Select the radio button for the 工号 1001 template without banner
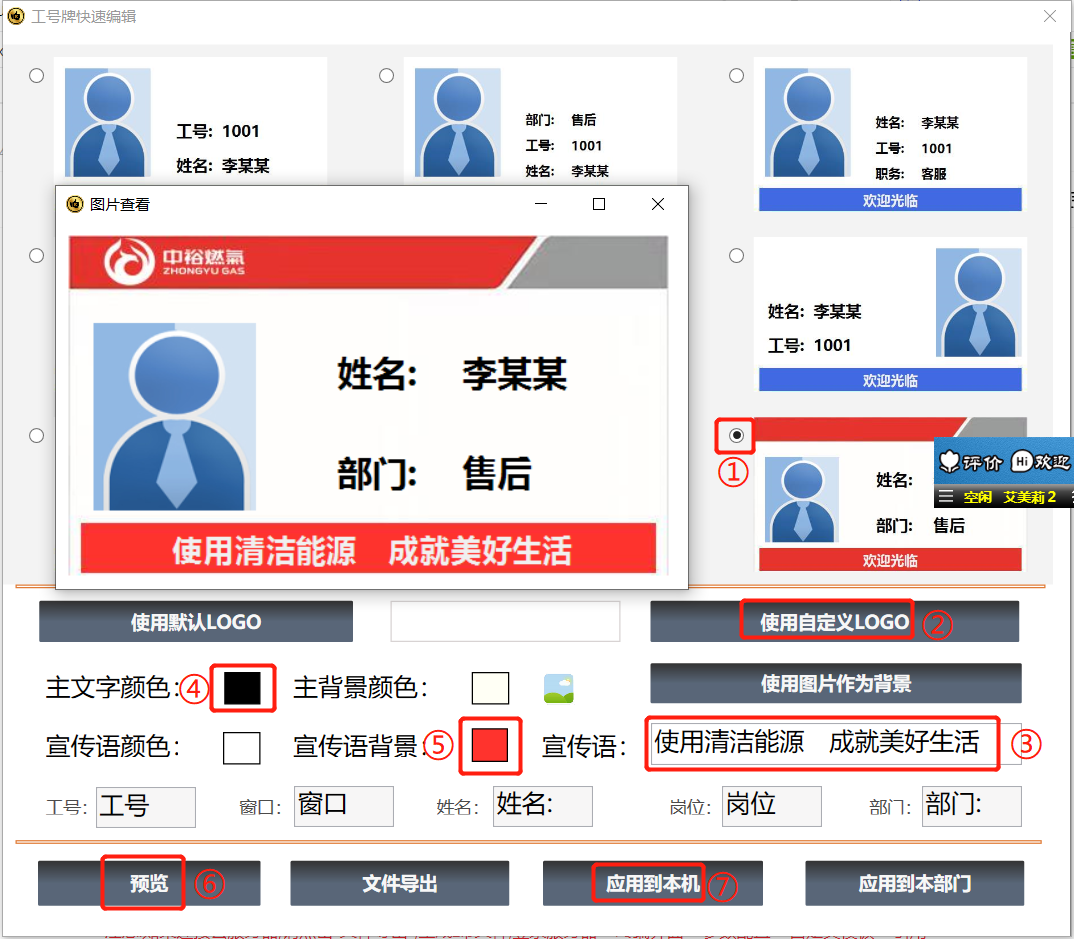This screenshot has height=939, width=1074. click(x=36, y=75)
